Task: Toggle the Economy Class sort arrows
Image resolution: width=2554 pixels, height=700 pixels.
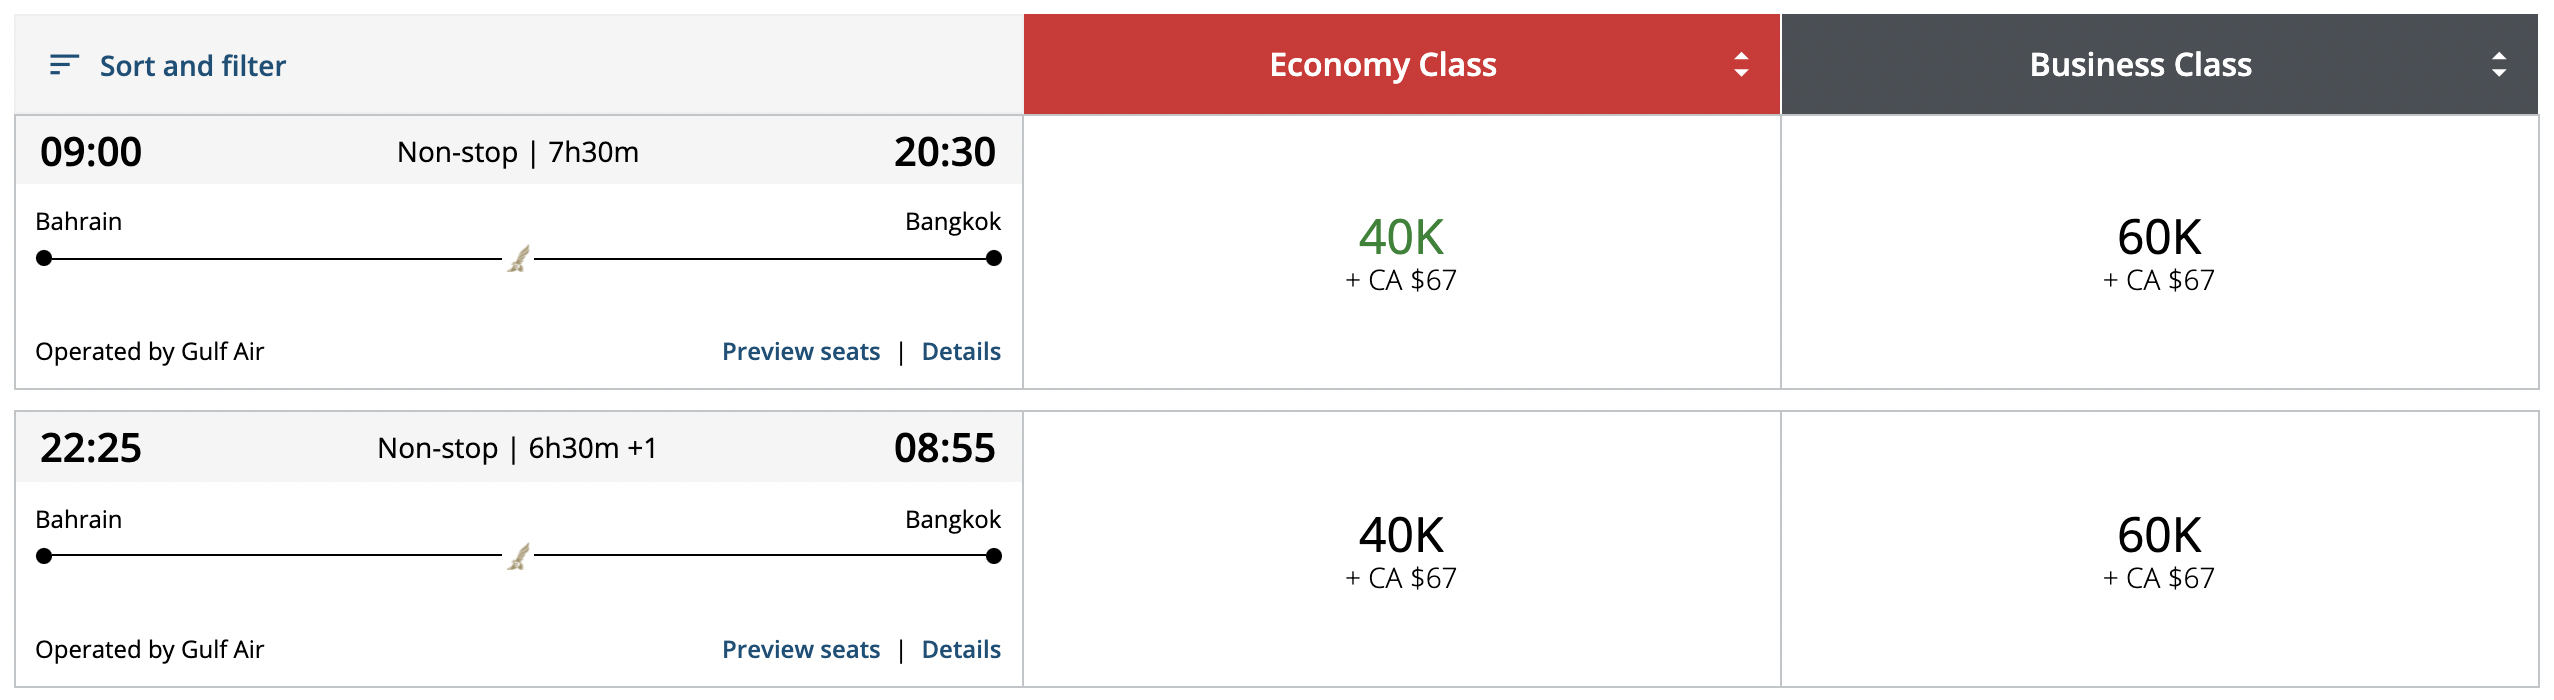Action: coord(1741,65)
